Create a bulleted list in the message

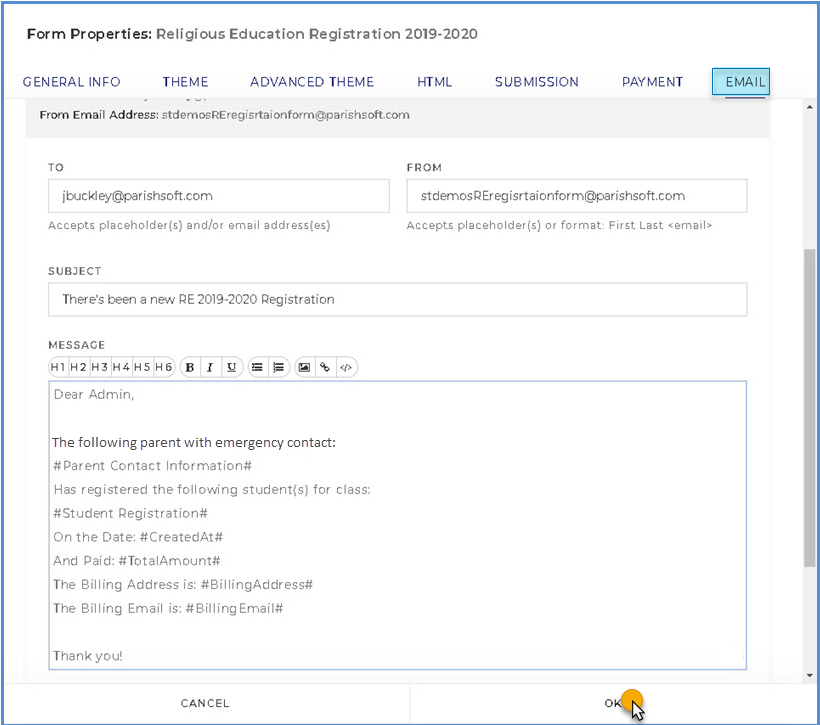click(x=257, y=367)
